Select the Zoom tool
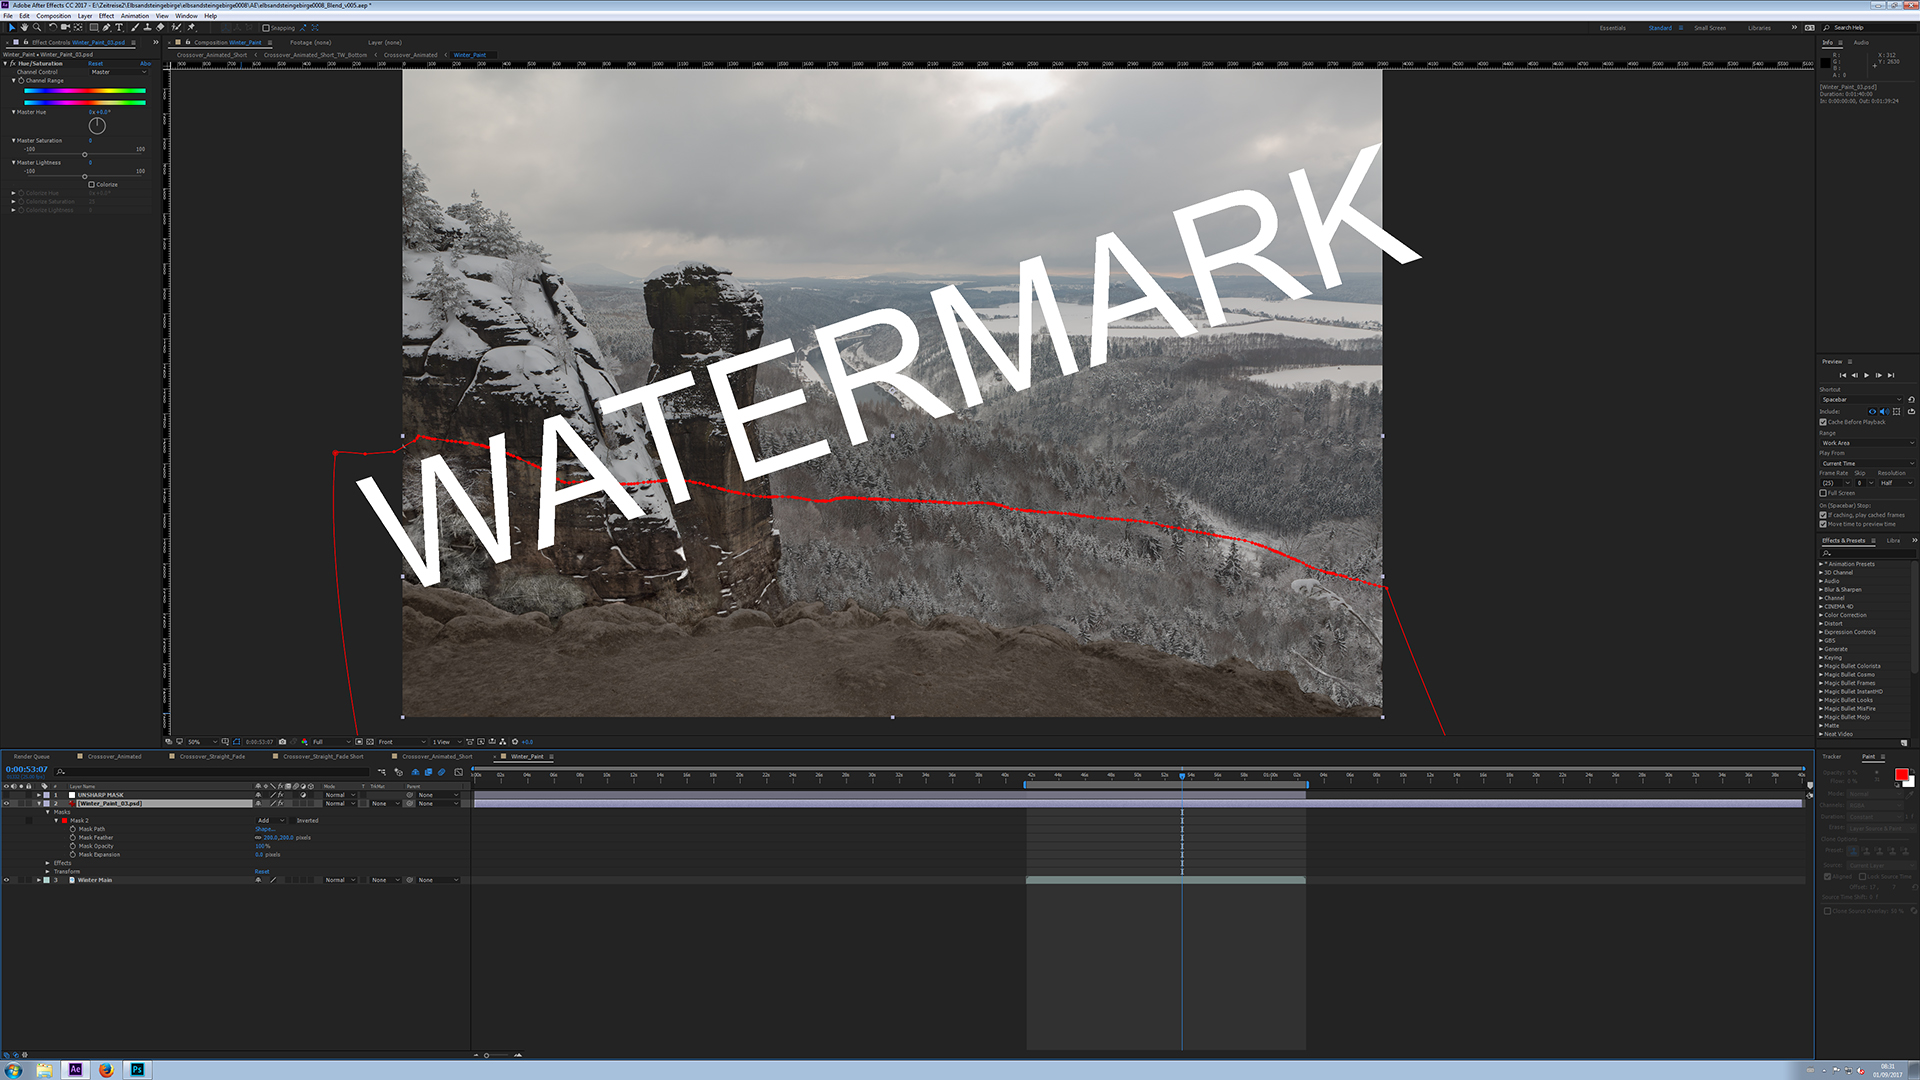The width and height of the screenshot is (1920, 1080). click(x=37, y=27)
